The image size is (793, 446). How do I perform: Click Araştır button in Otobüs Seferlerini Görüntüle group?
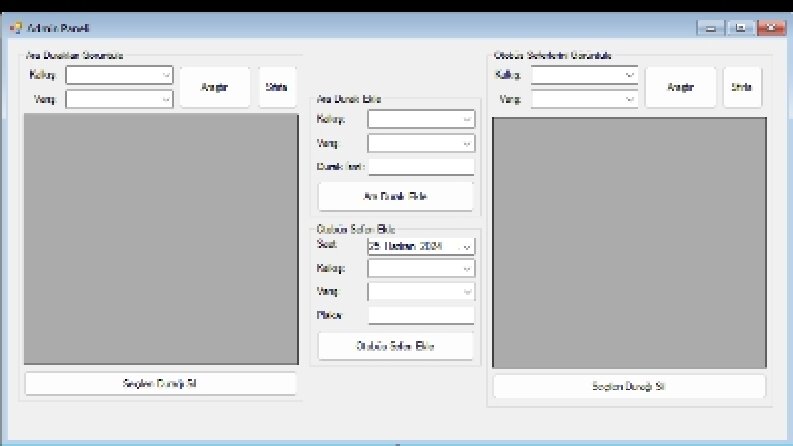click(681, 87)
